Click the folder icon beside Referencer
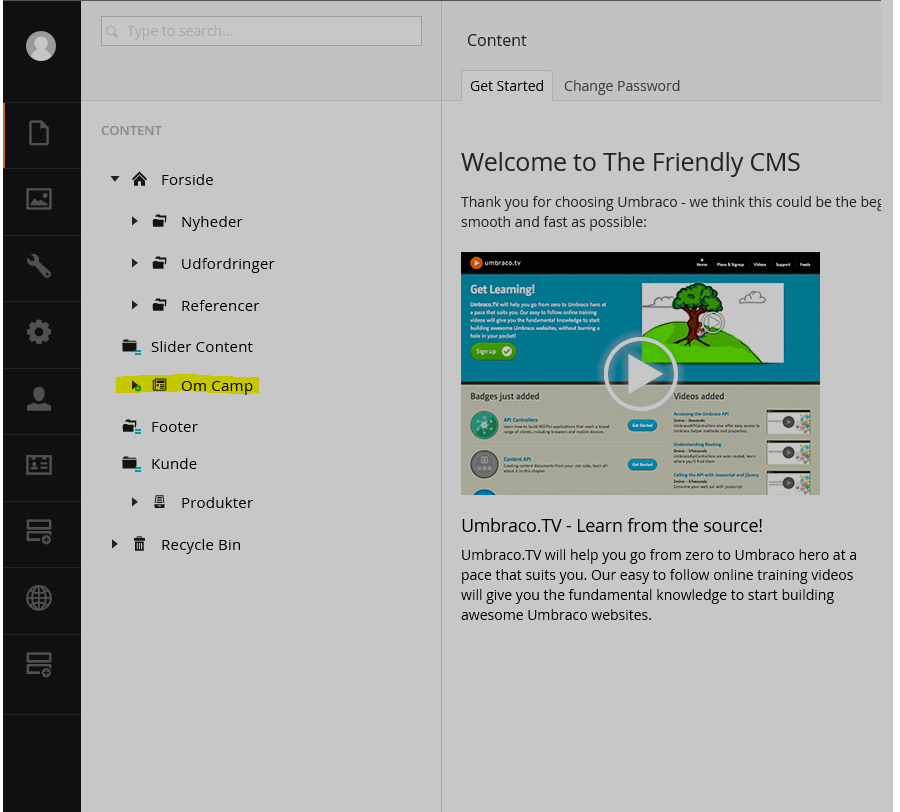The image size is (900, 812). coord(160,305)
